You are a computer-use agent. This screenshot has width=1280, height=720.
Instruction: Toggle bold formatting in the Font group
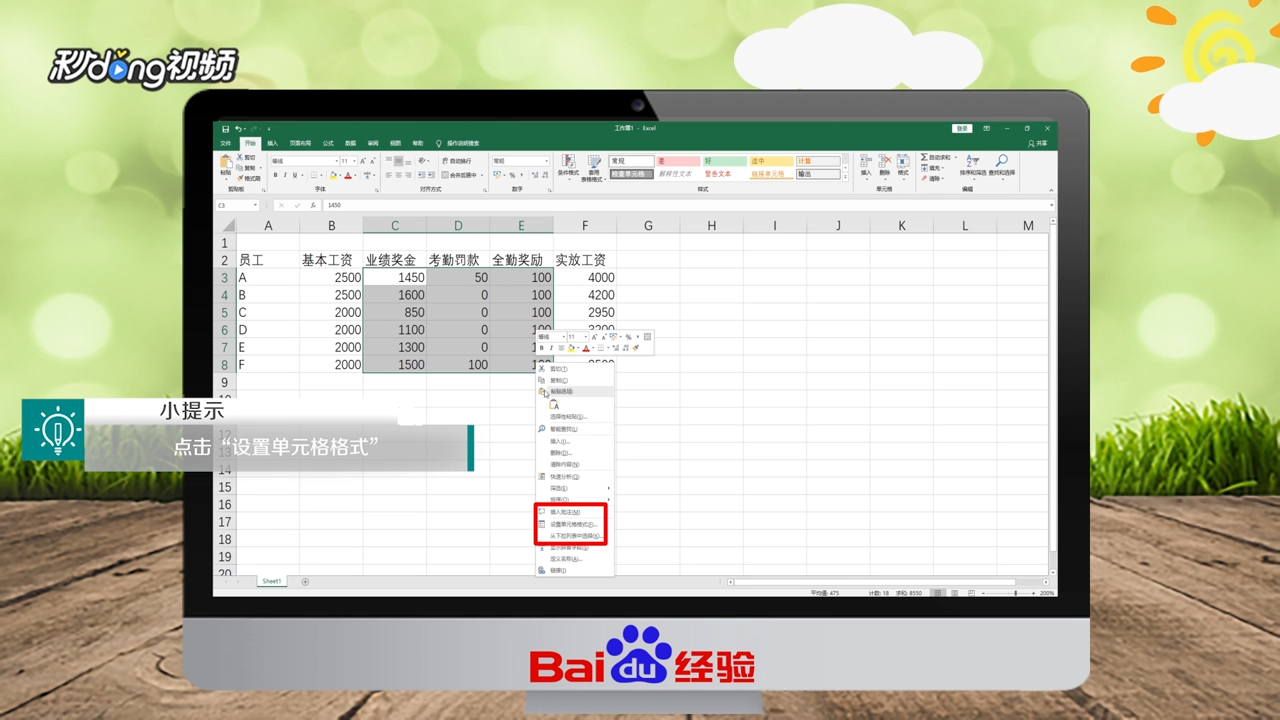click(x=276, y=174)
